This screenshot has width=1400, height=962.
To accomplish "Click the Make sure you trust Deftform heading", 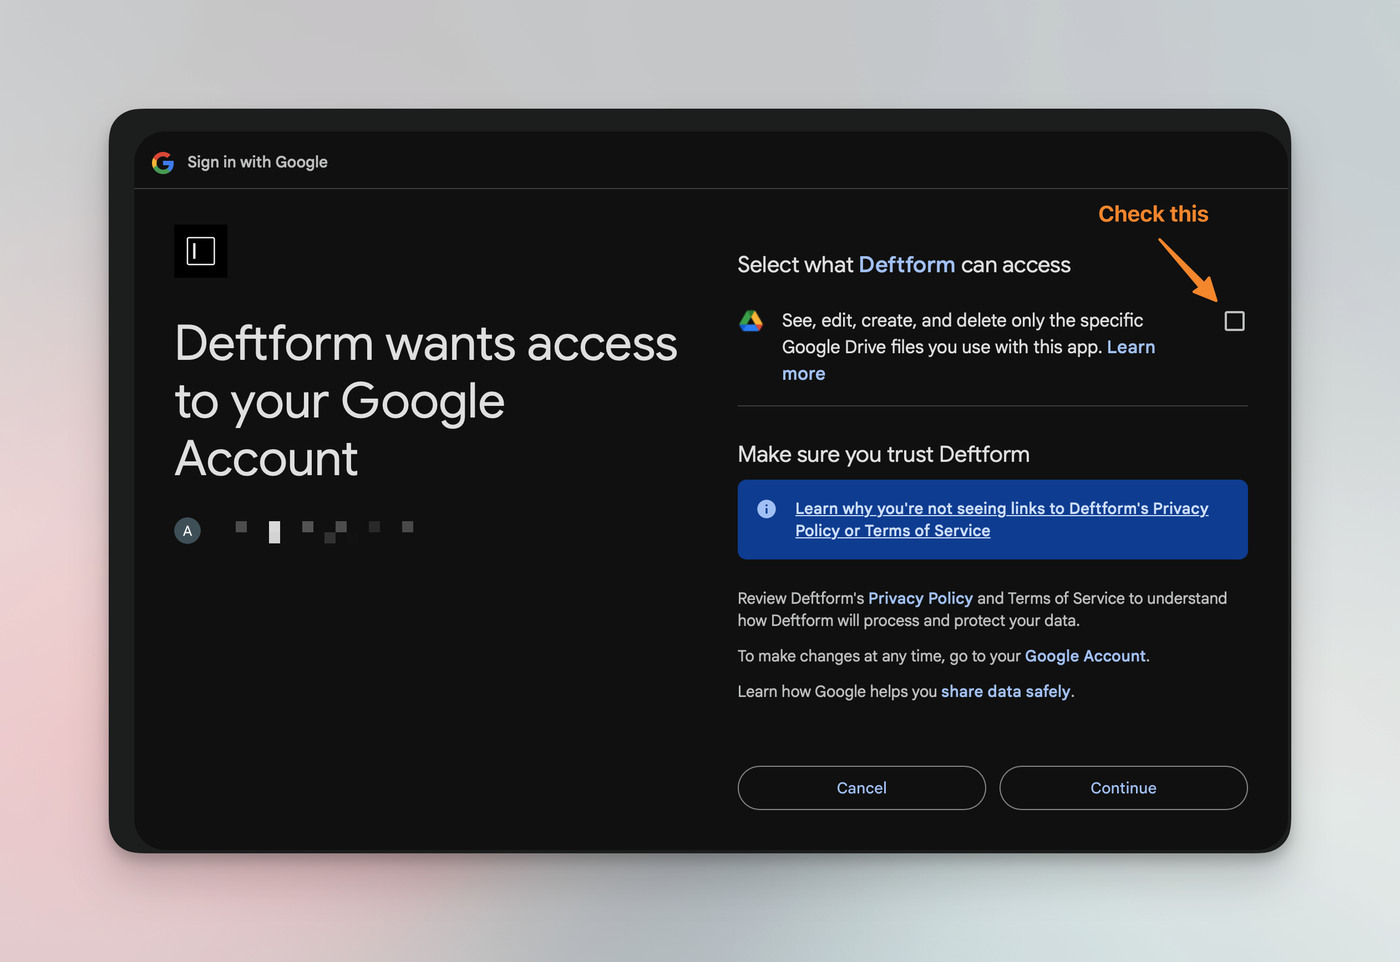I will coord(883,454).
